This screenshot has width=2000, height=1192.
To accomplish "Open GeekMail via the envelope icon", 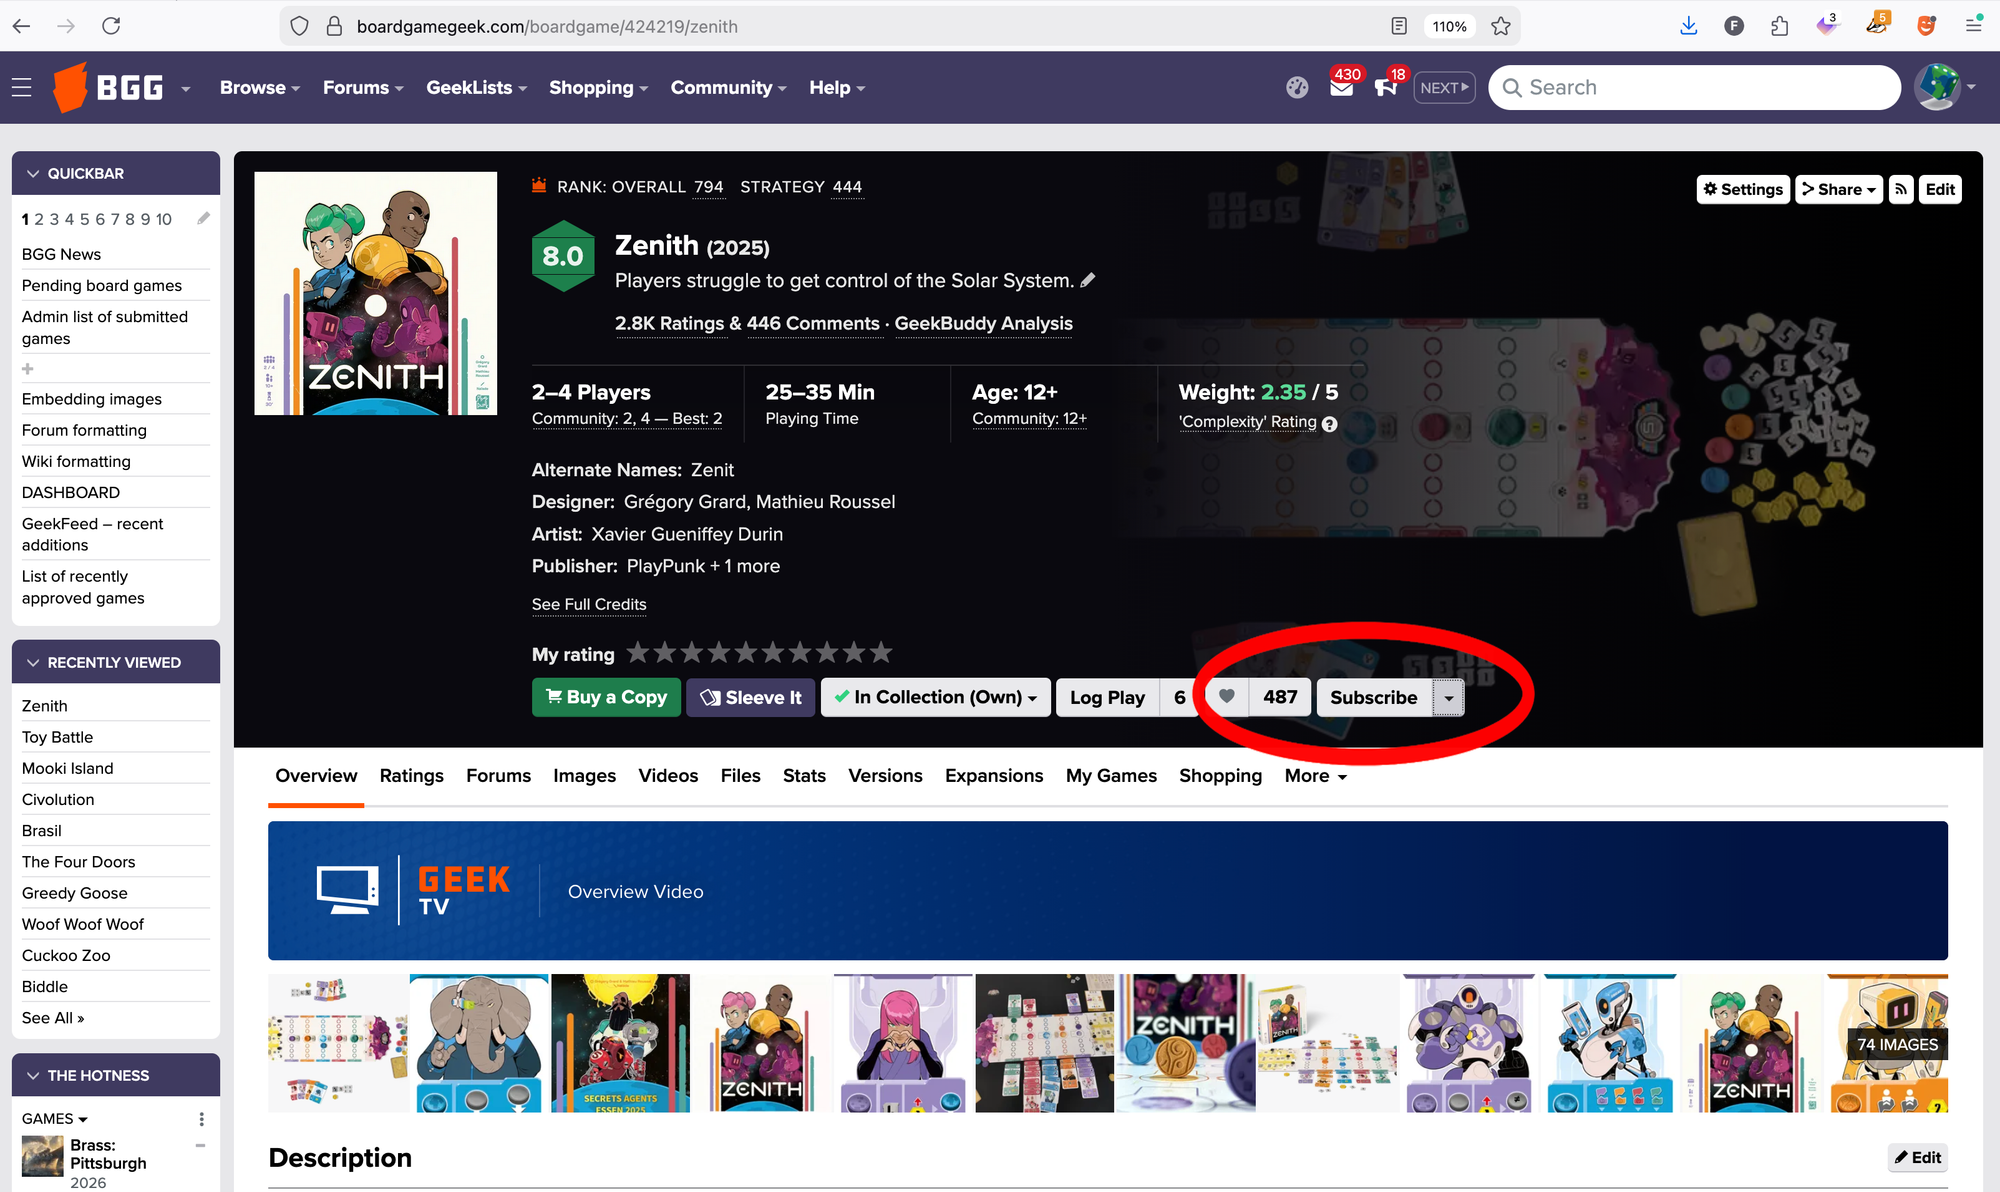I will tap(1341, 87).
